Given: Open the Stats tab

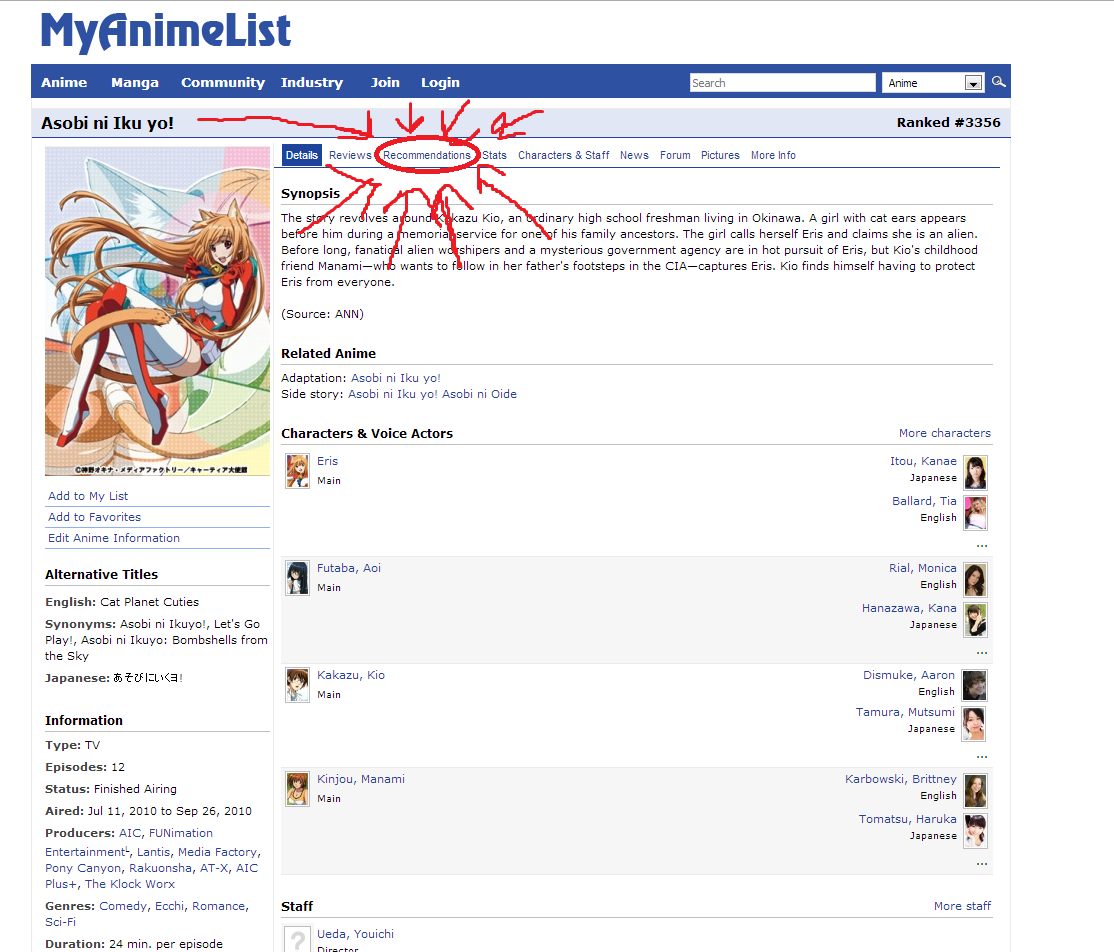Looking at the screenshot, I should pos(494,155).
